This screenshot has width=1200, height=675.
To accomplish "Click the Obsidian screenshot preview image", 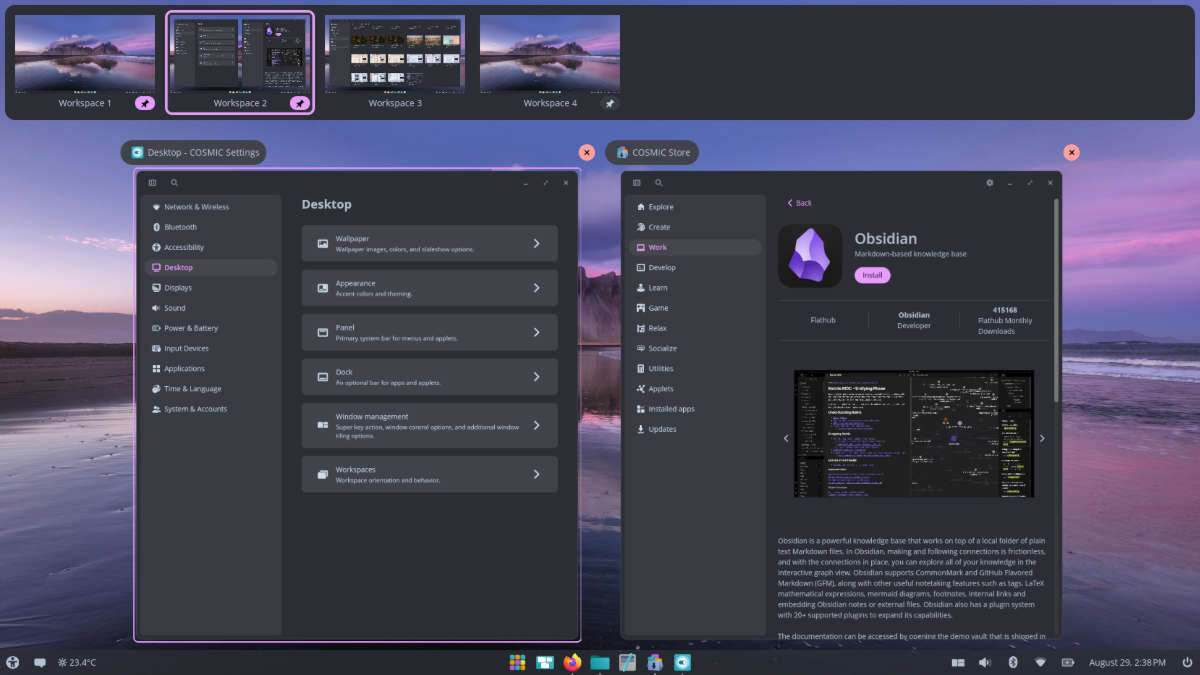I will 914,434.
